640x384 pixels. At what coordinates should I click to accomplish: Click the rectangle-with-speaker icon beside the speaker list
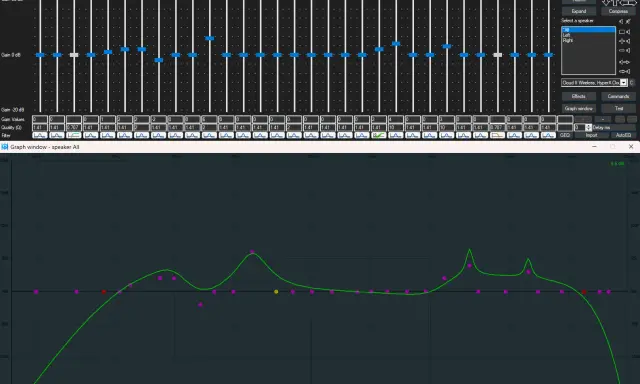(624, 31)
